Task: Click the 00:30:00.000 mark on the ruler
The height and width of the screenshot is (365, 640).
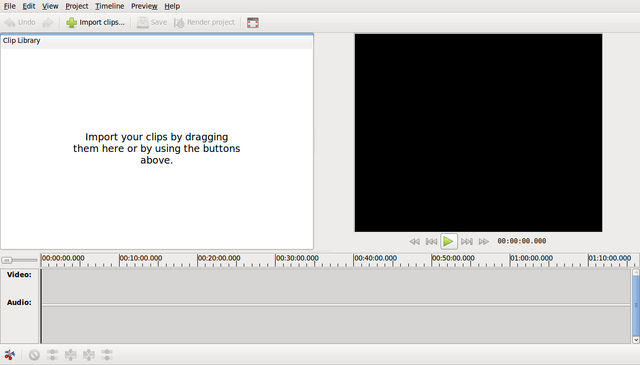Action: [297, 258]
